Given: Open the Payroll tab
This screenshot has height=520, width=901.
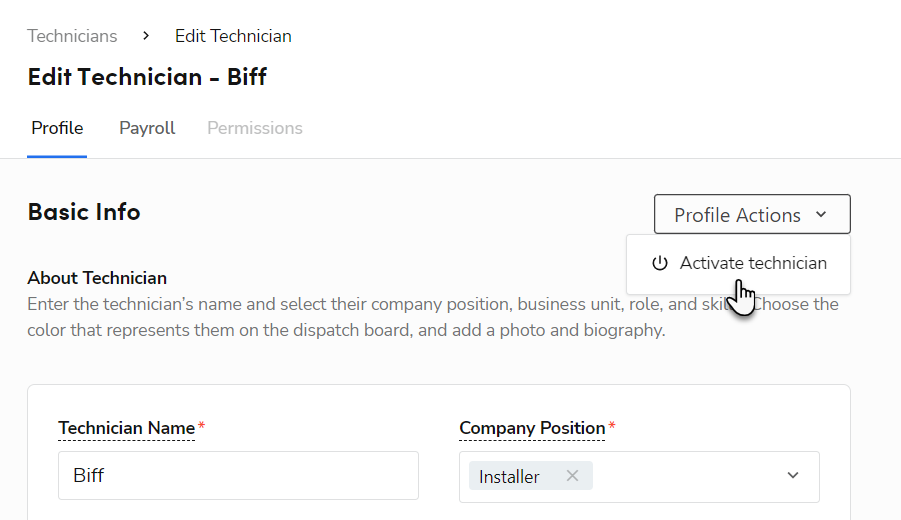Looking at the screenshot, I should click(x=147, y=128).
